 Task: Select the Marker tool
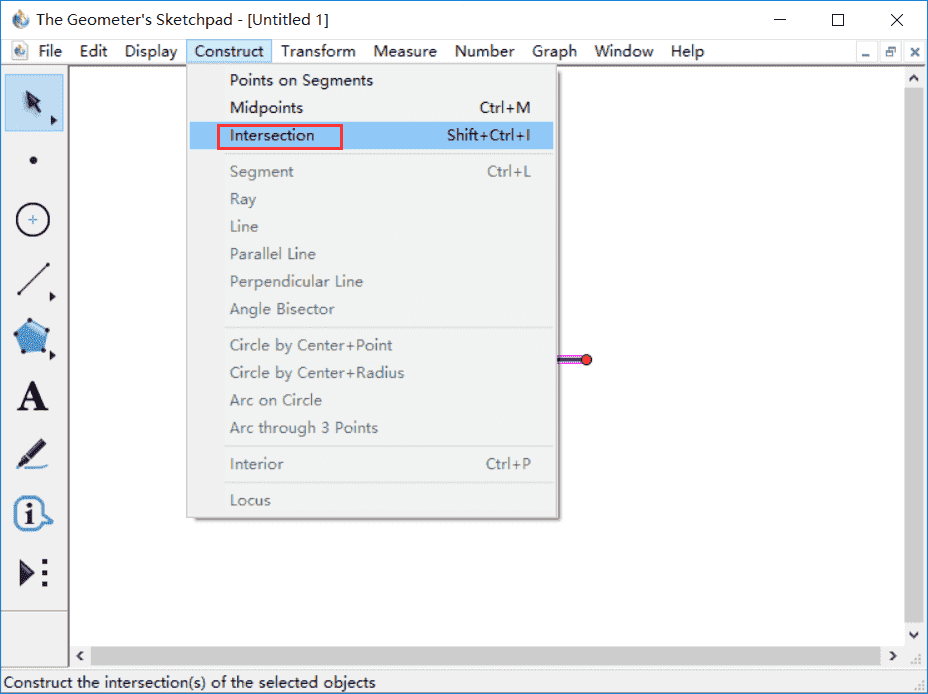32,454
